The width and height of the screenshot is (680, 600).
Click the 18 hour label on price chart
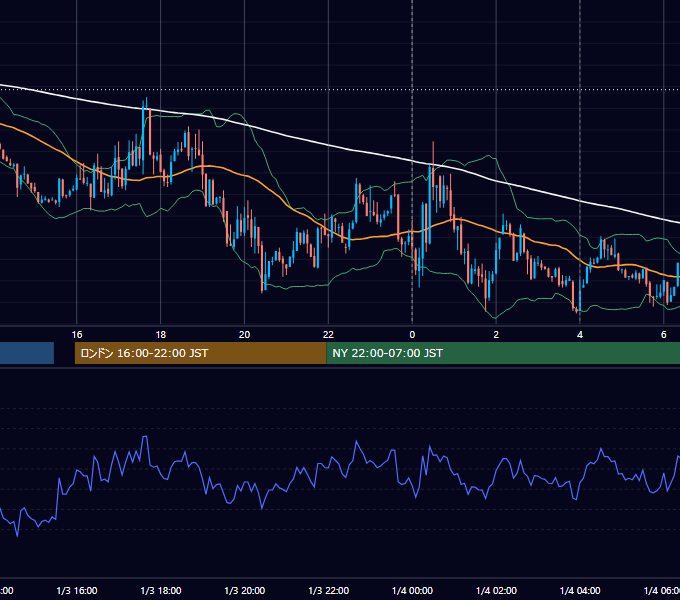[160, 334]
